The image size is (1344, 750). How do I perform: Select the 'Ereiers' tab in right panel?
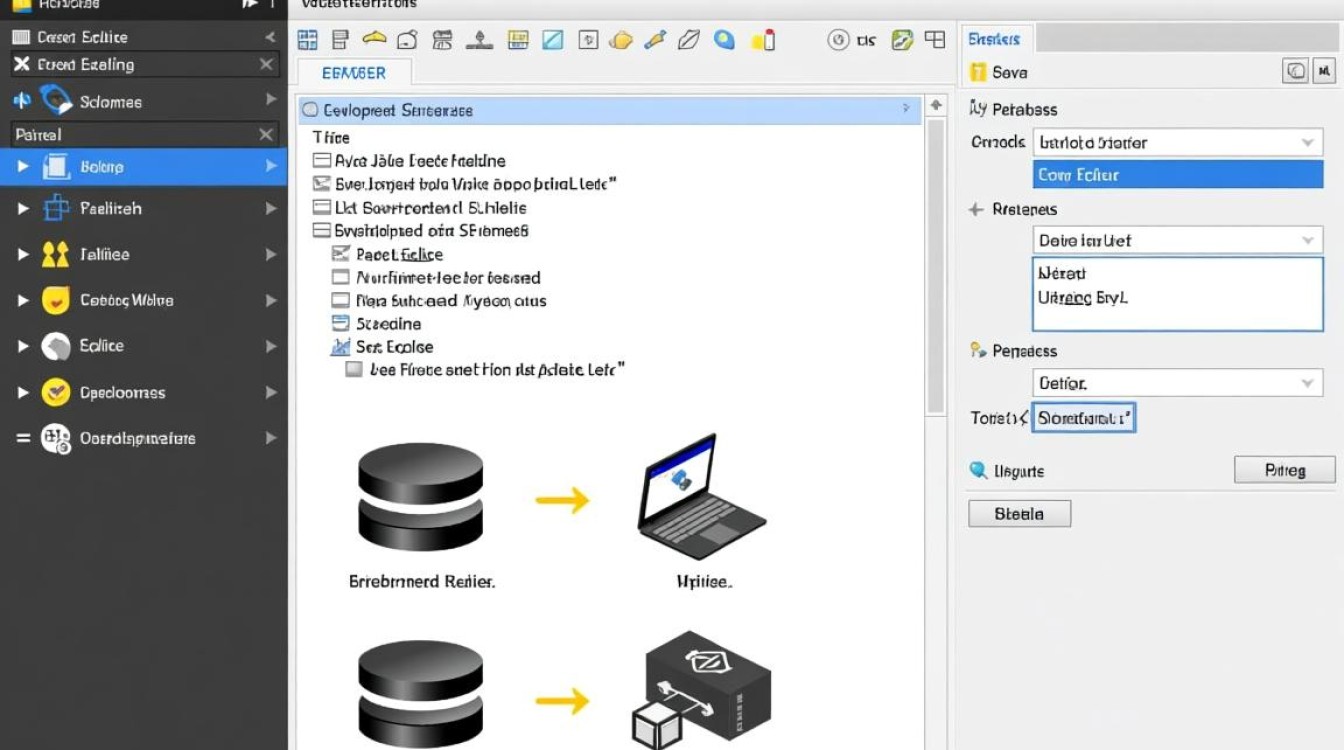coord(995,39)
